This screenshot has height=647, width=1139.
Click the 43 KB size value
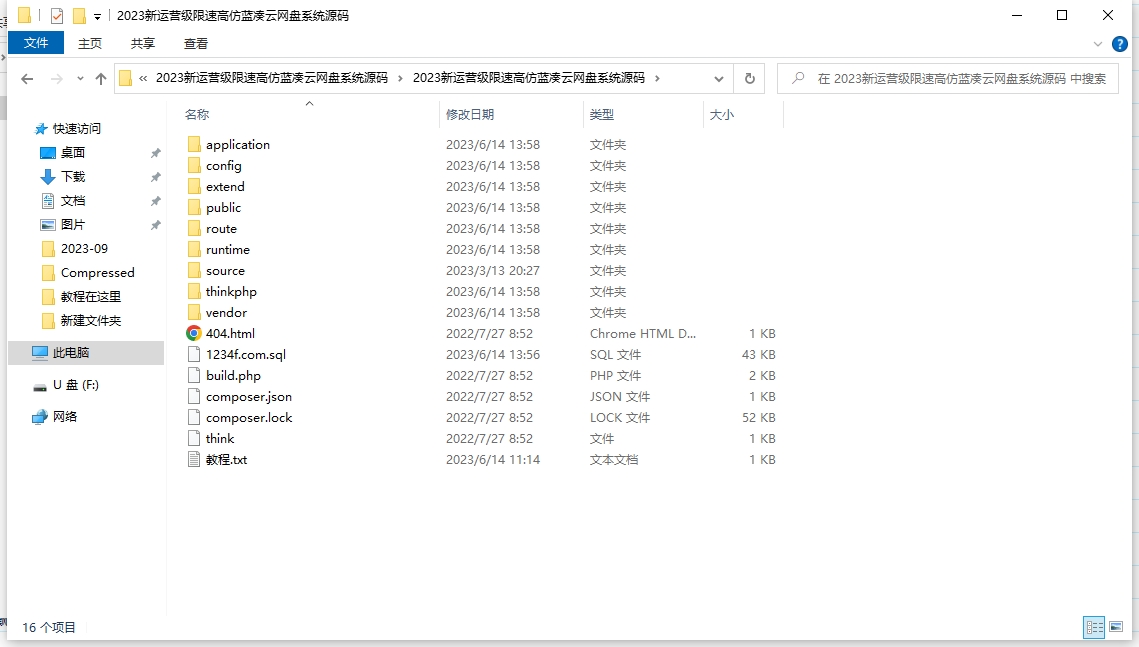coord(758,354)
